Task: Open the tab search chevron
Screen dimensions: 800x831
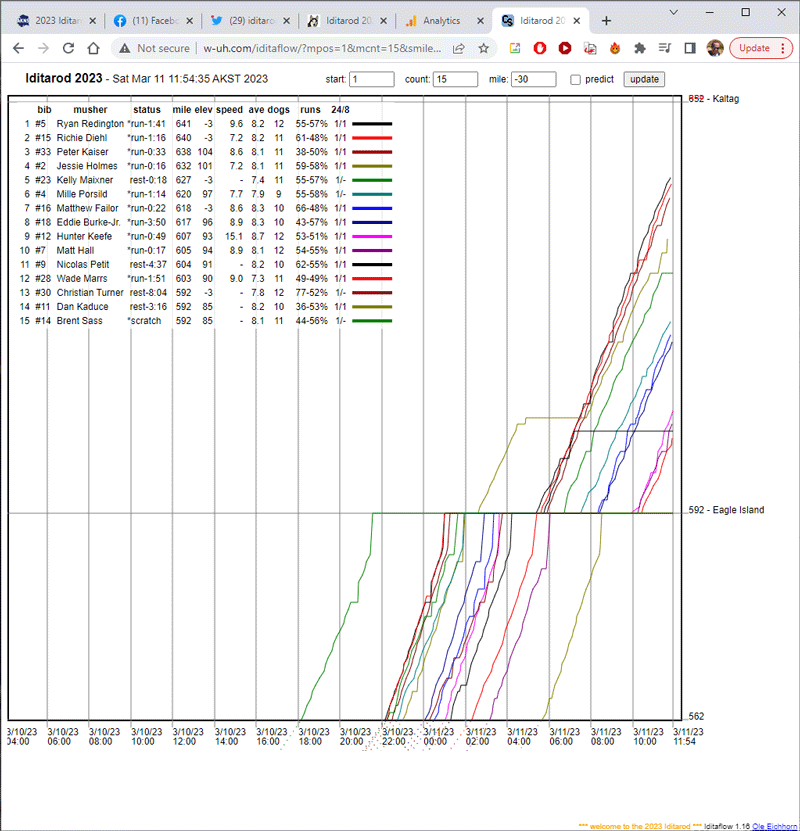Action: [673, 12]
